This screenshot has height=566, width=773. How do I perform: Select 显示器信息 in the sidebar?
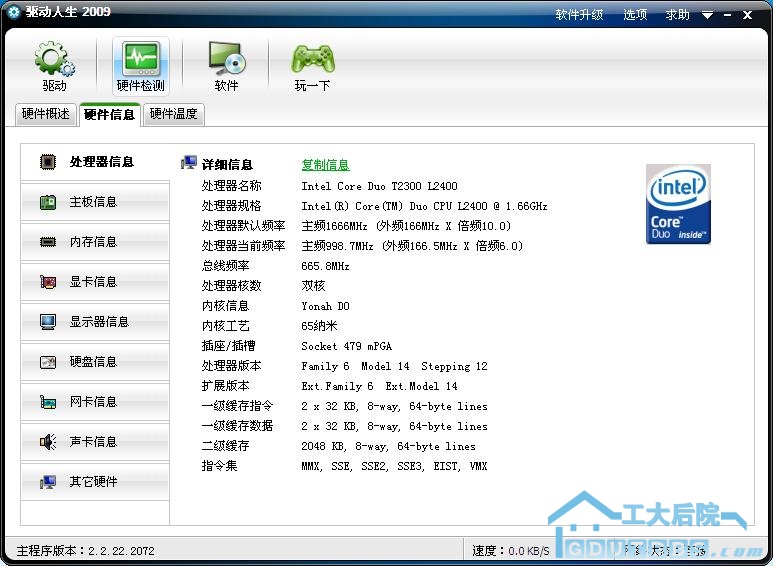[95, 322]
